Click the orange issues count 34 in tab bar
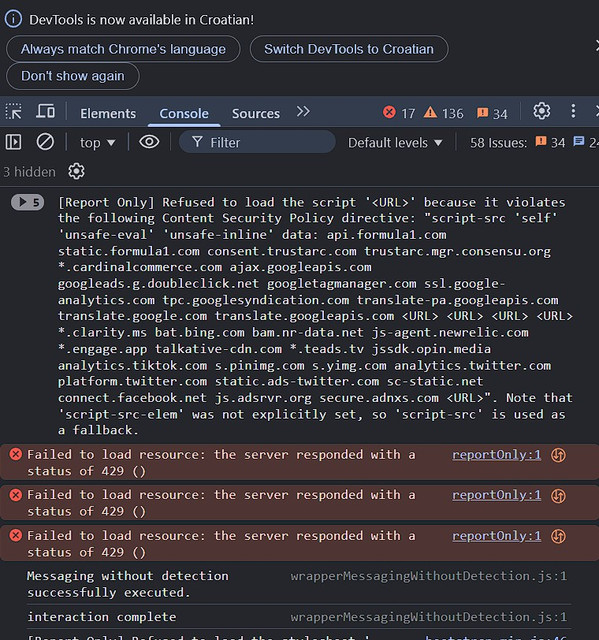 [x=492, y=113]
